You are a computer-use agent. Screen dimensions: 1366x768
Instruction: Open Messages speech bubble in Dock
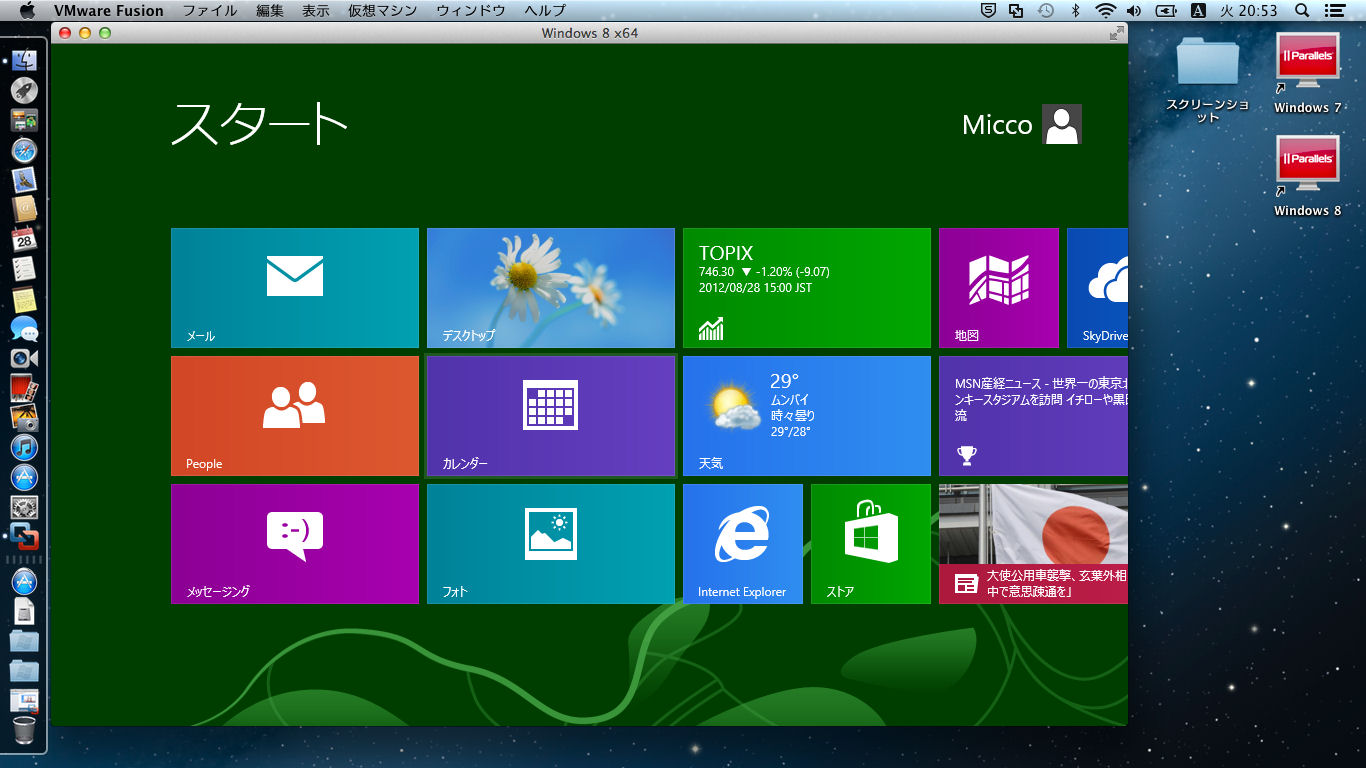pos(25,329)
